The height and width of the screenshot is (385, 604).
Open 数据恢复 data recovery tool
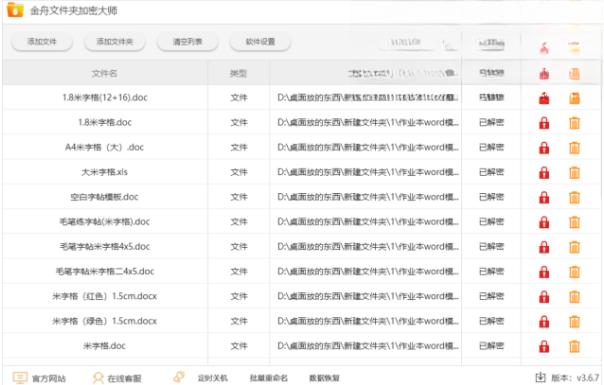[324, 378]
